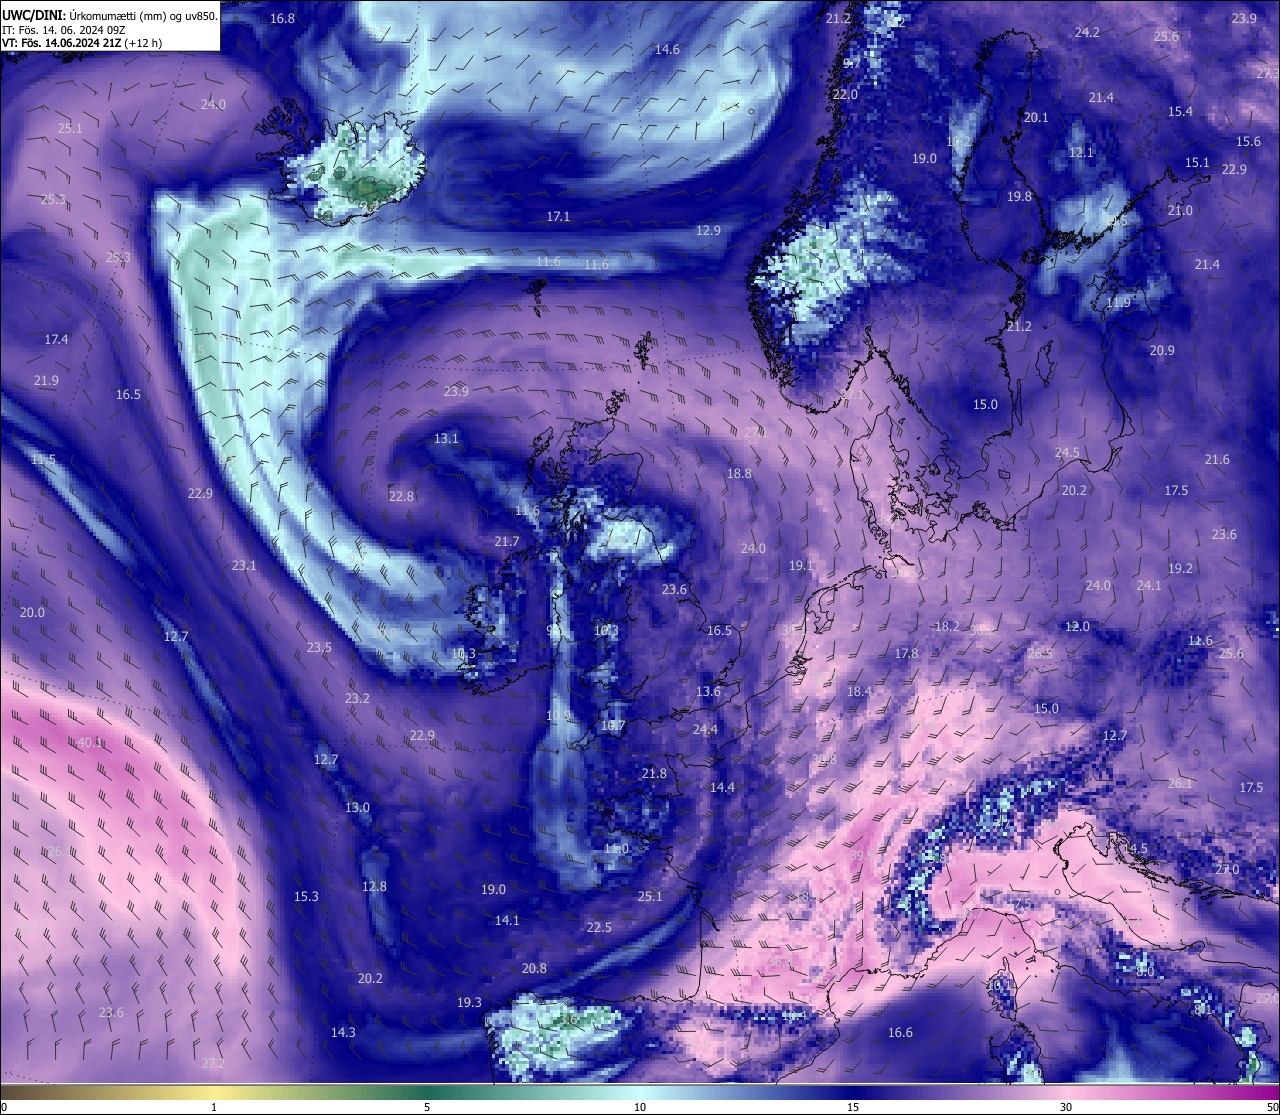Click the 24.2 value label

click(x=1087, y=32)
